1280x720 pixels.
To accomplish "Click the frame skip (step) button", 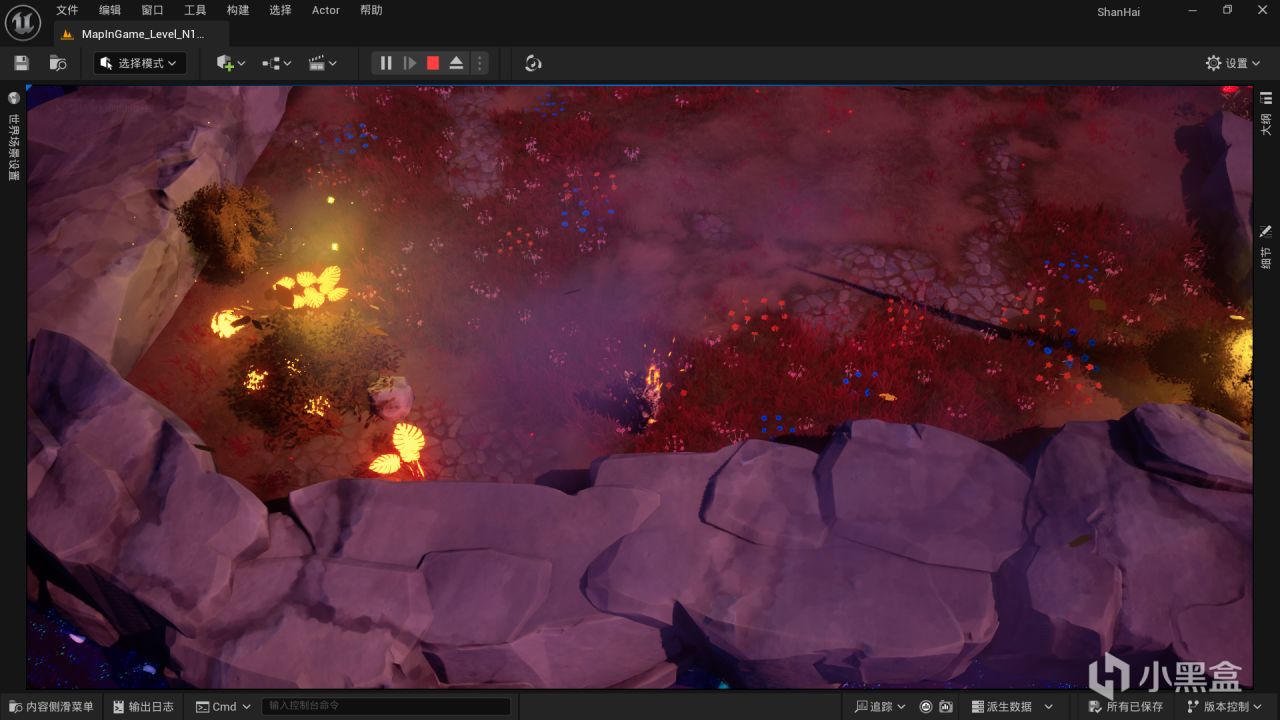I will pyautogui.click(x=410, y=63).
